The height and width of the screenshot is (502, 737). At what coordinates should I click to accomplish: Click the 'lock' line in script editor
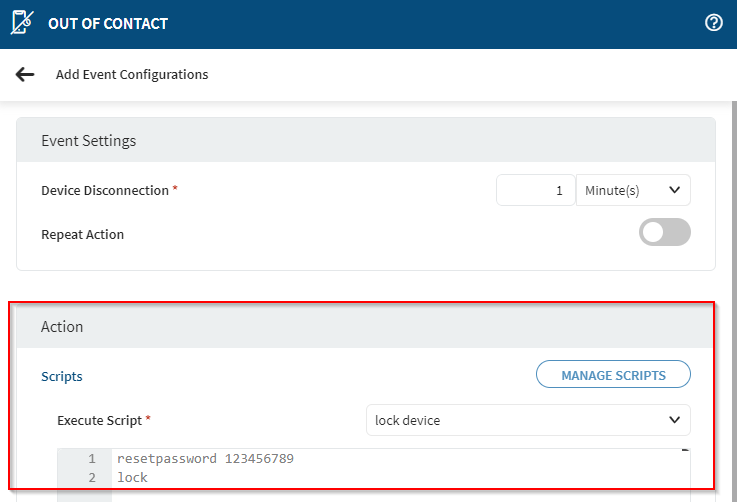coord(132,478)
